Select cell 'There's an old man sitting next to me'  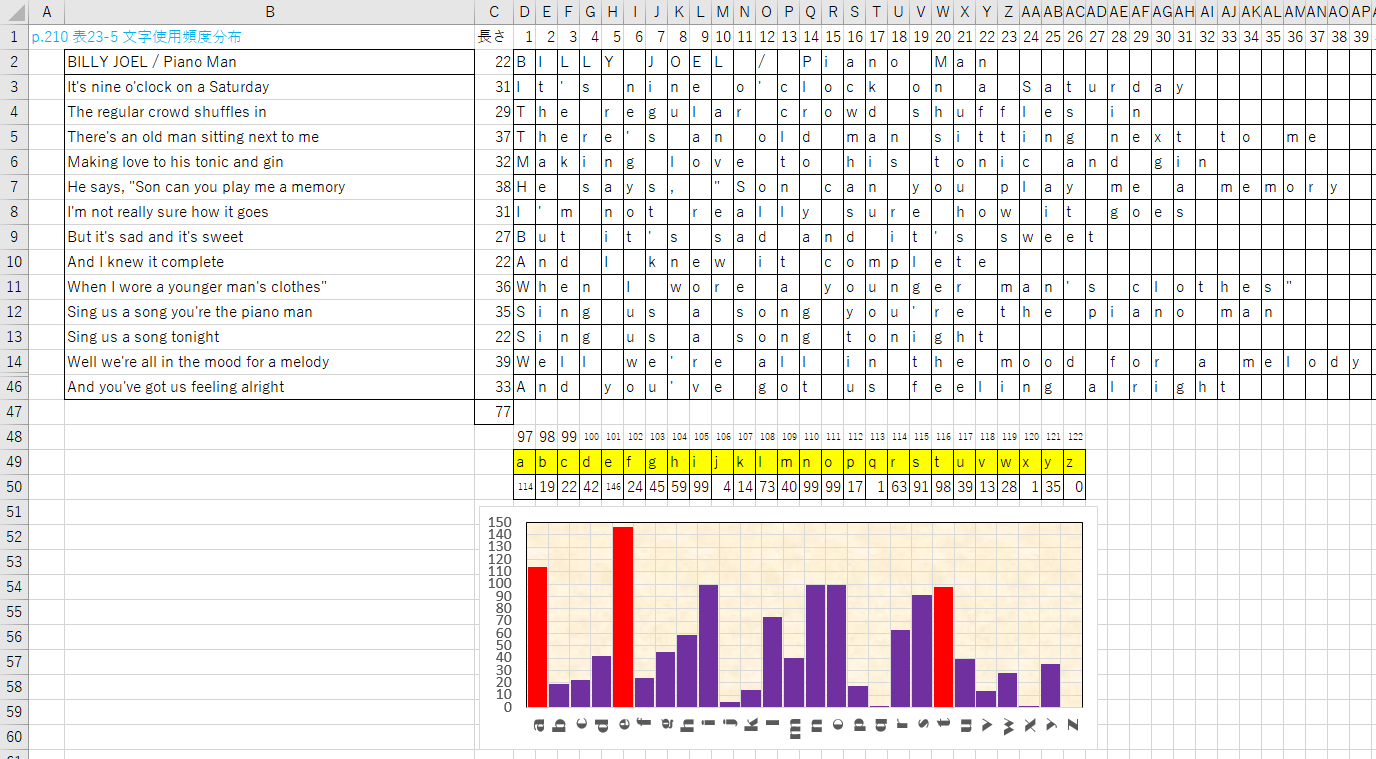(269, 137)
